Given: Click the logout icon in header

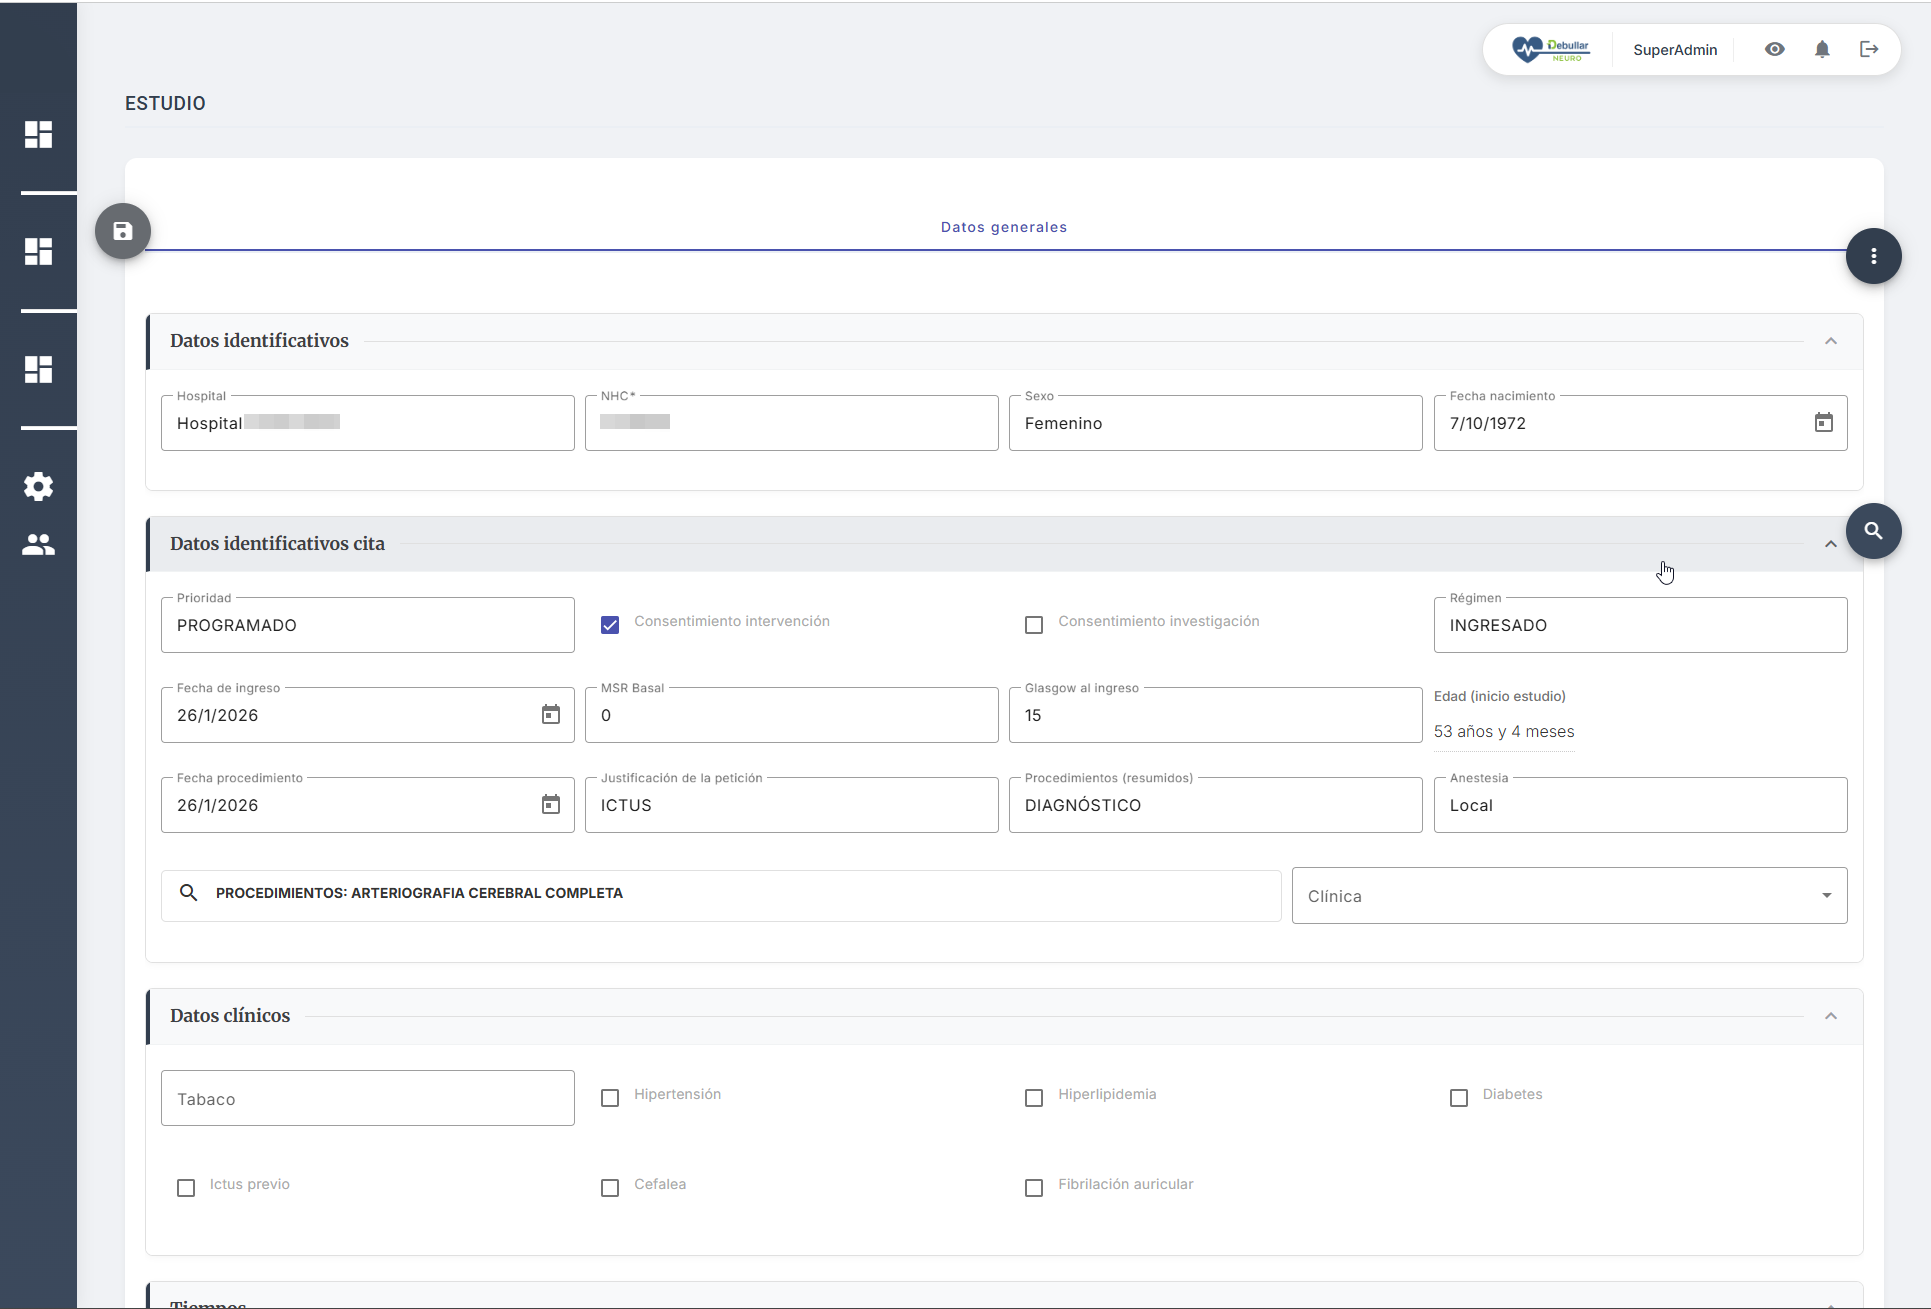Looking at the screenshot, I should [x=1869, y=49].
